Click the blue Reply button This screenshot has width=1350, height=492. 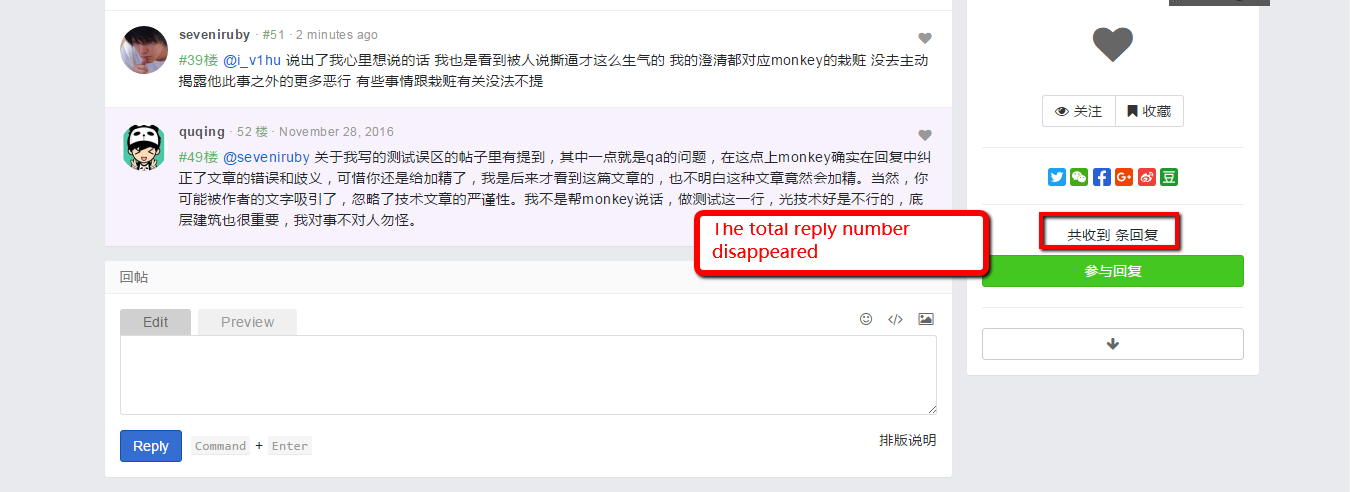pos(151,446)
